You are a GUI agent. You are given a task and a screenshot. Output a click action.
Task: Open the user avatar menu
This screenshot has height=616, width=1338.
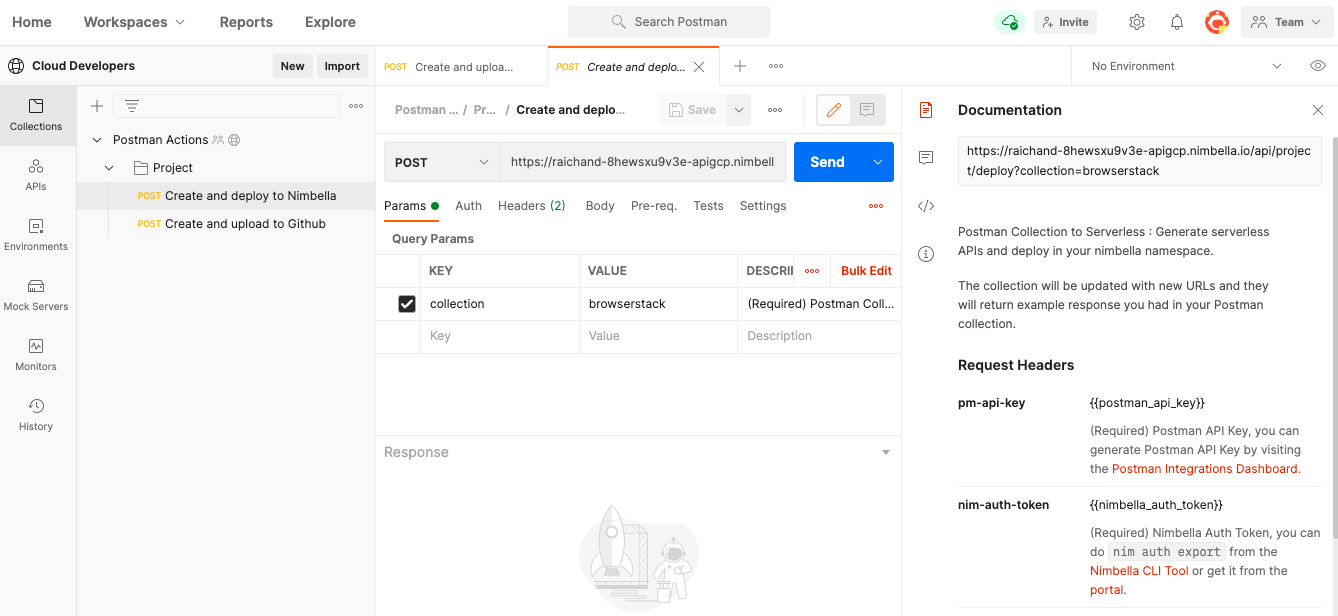(1217, 22)
